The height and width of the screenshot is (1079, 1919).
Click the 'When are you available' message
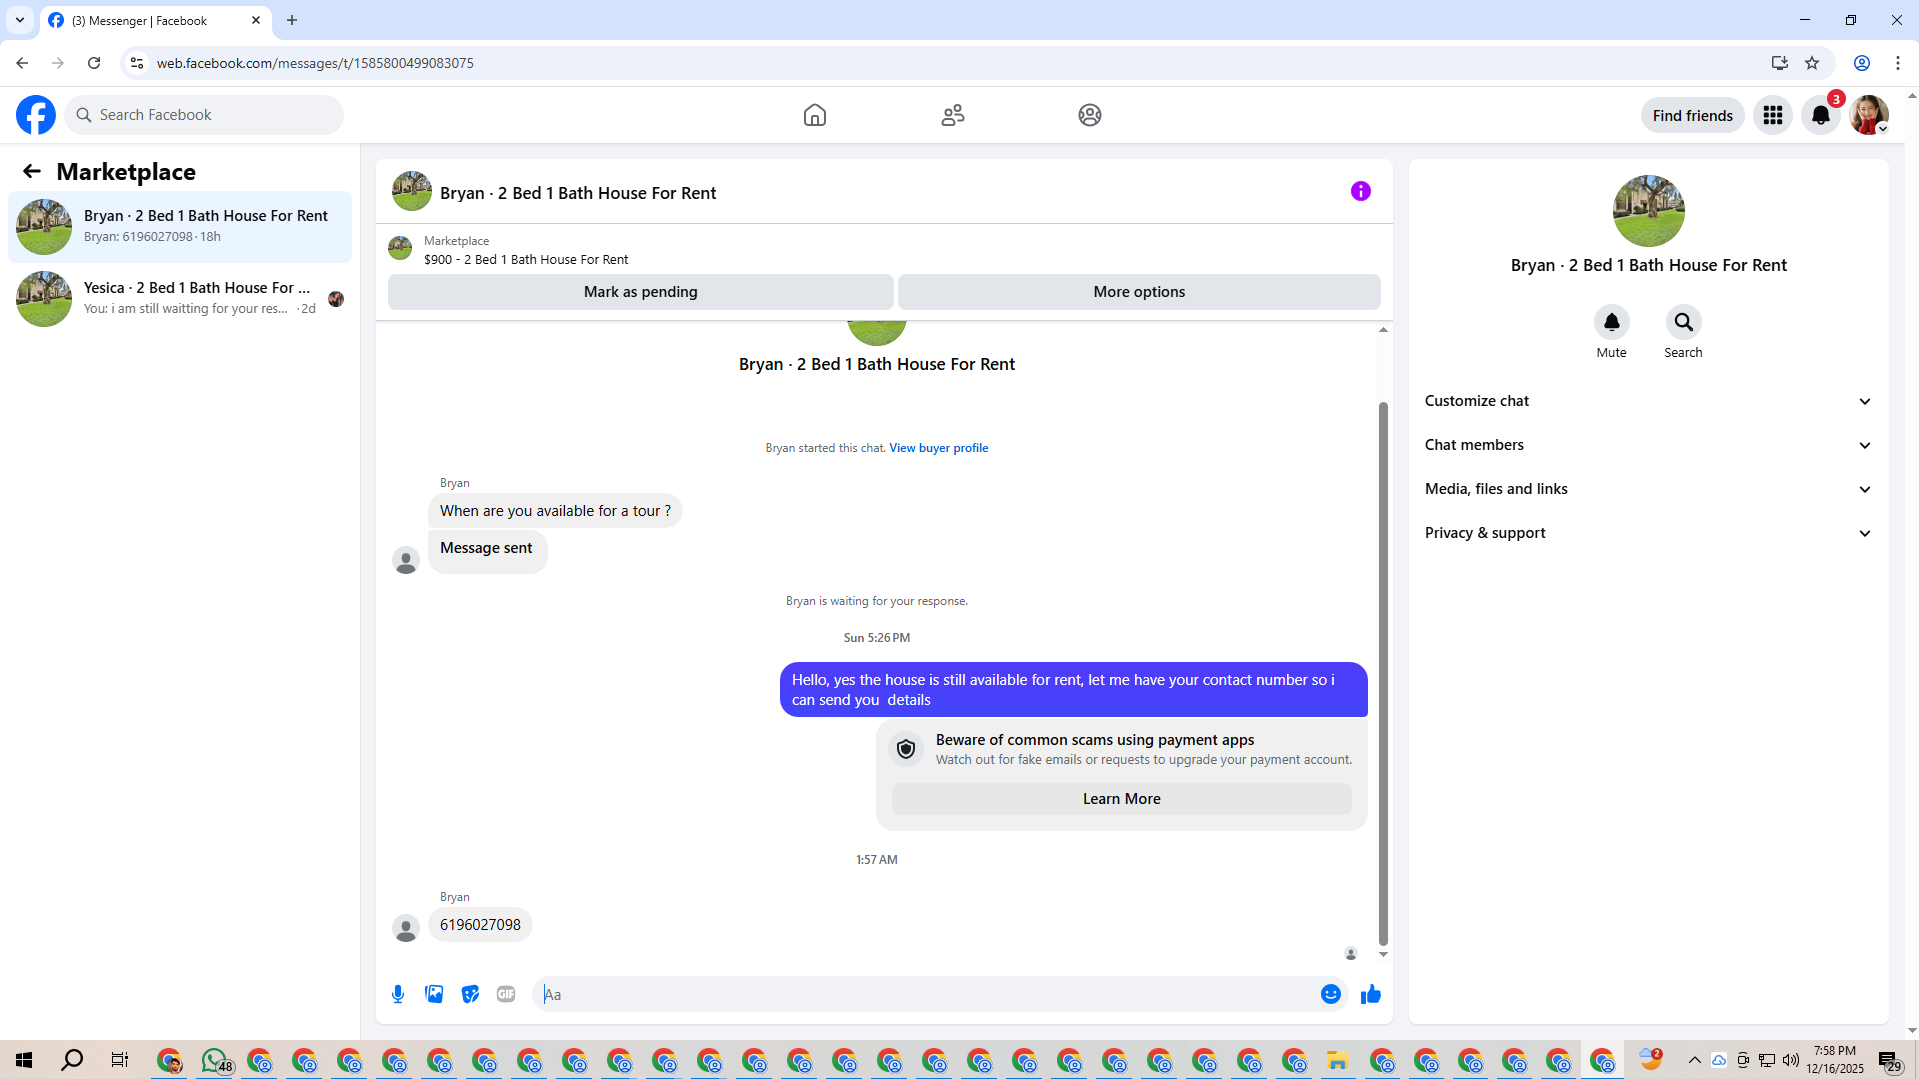pyautogui.click(x=555, y=511)
